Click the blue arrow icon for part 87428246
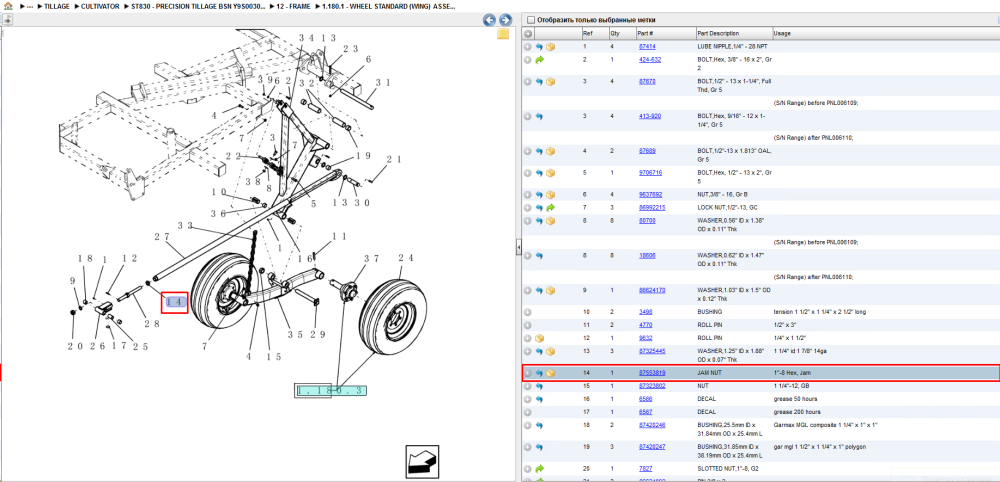 point(539,425)
